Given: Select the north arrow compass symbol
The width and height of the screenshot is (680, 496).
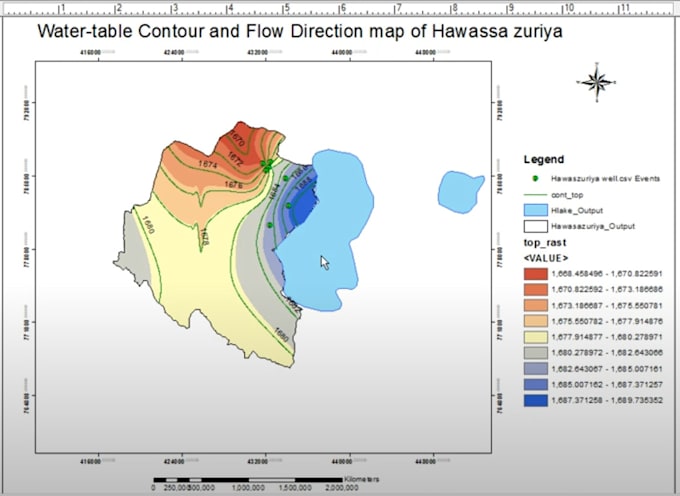Looking at the screenshot, I should (x=597, y=82).
